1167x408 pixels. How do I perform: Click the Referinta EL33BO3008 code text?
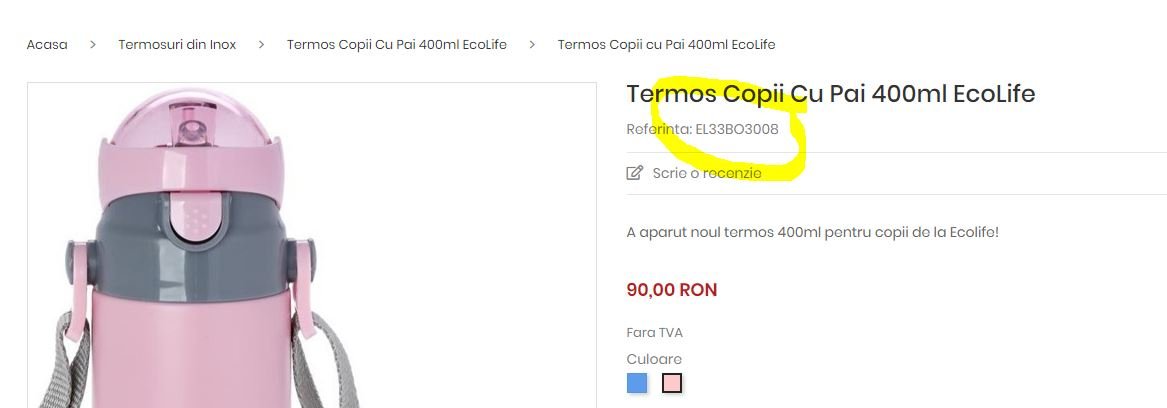(703, 130)
